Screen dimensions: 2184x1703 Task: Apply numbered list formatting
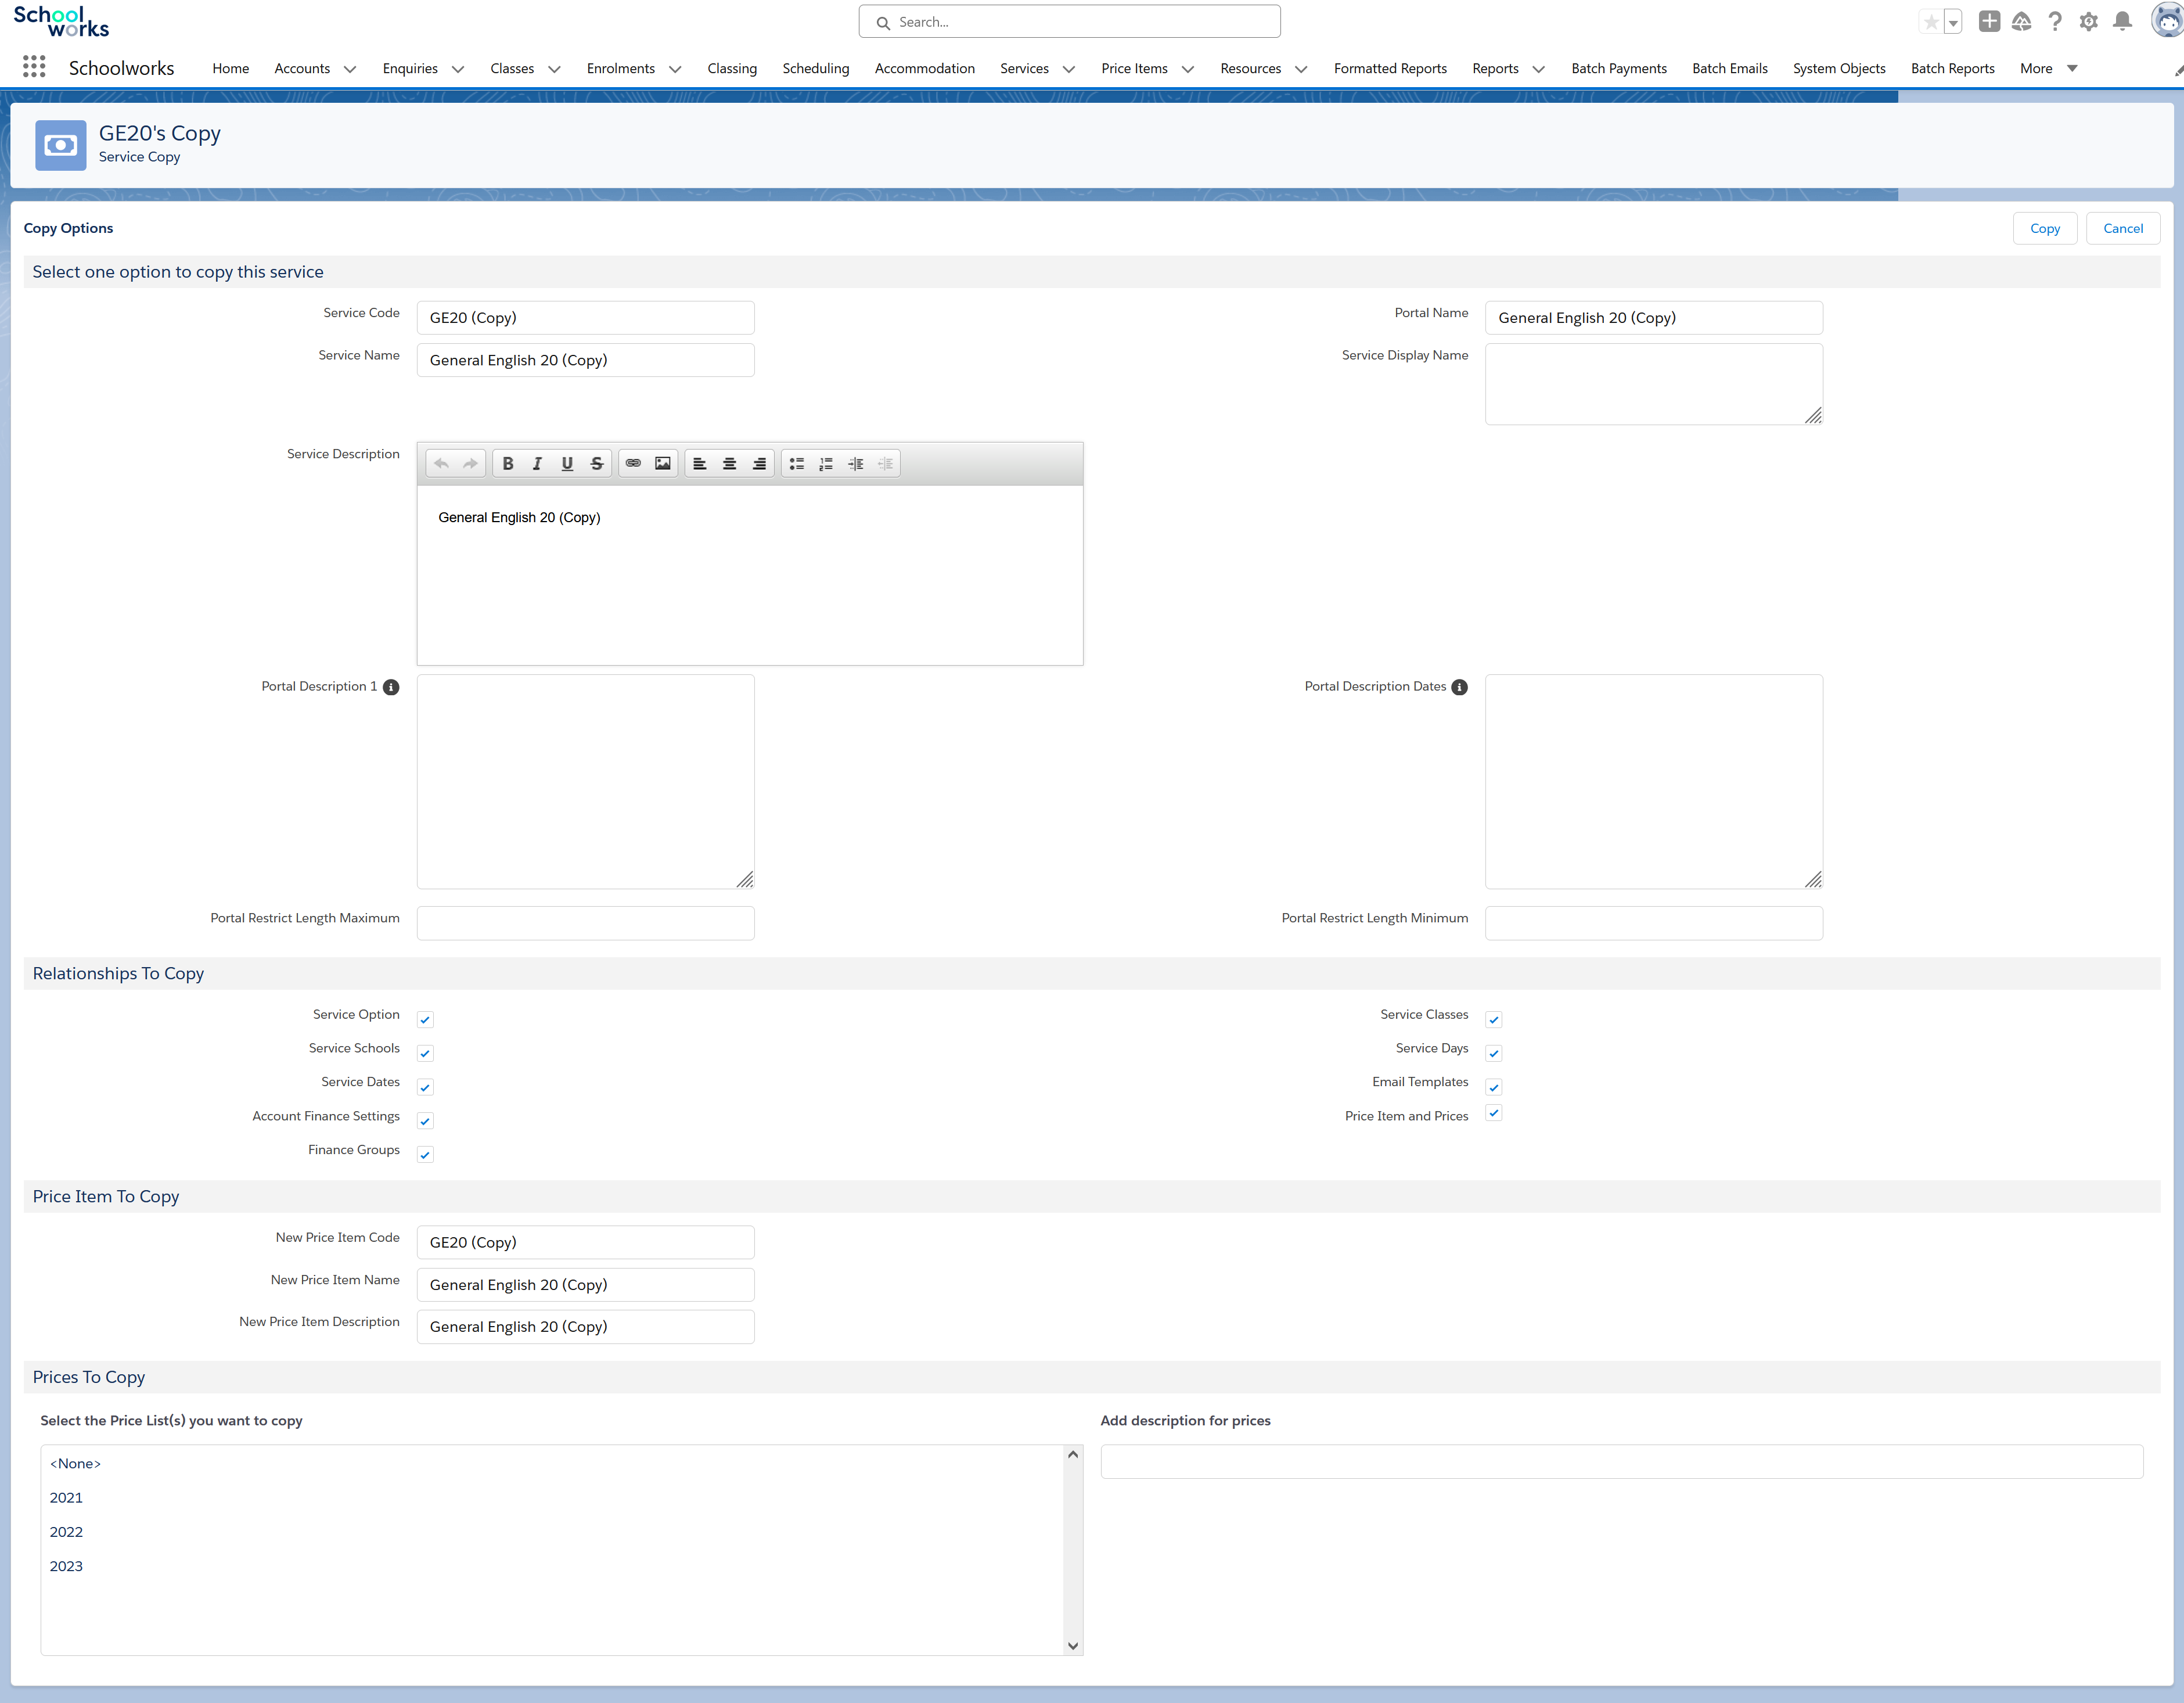pyautogui.click(x=826, y=463)
